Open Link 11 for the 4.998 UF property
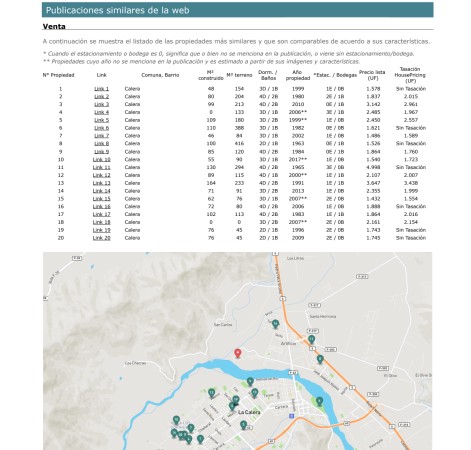The width and height of the screenshot is (471, 450). (101, 167)
